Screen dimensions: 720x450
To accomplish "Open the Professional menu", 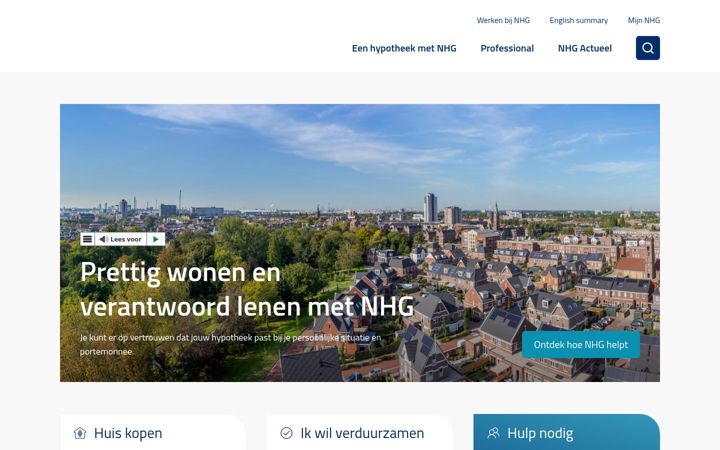I will click(507, 48).
